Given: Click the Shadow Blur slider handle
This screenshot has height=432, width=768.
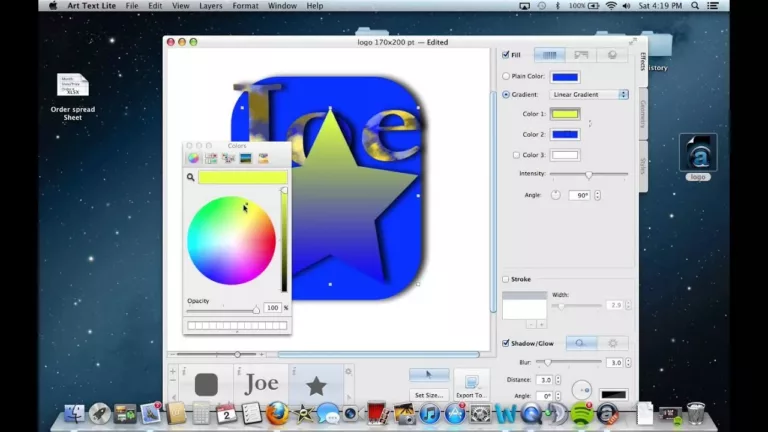Looking at the screenshot, I should point(548,362).
